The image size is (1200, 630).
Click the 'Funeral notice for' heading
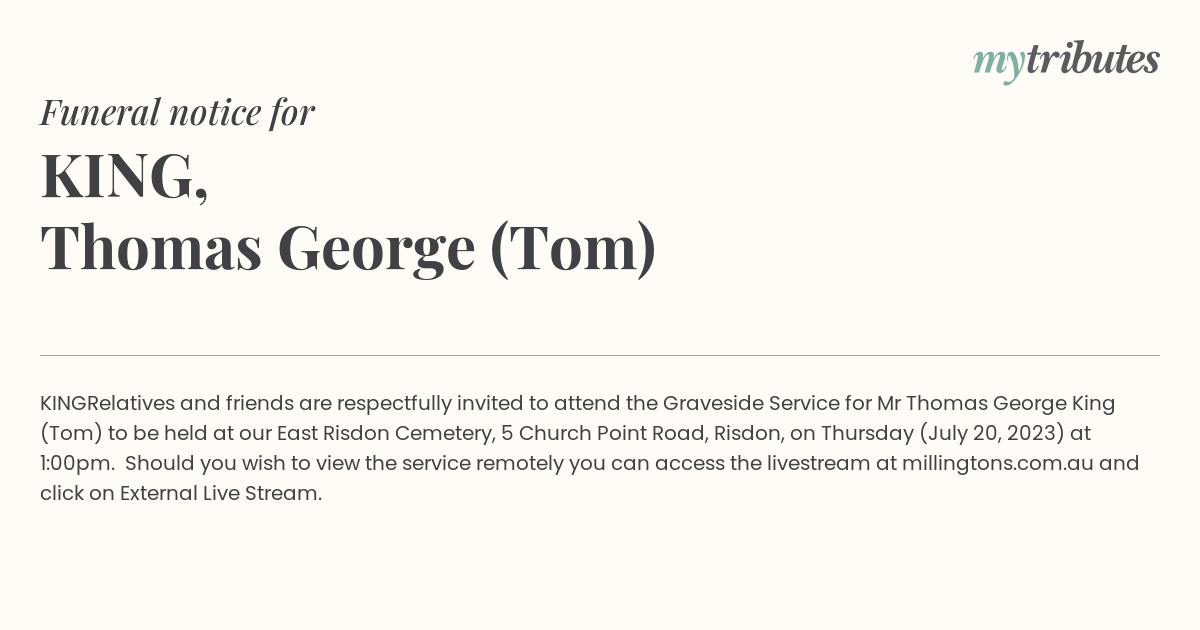(177, 113)
